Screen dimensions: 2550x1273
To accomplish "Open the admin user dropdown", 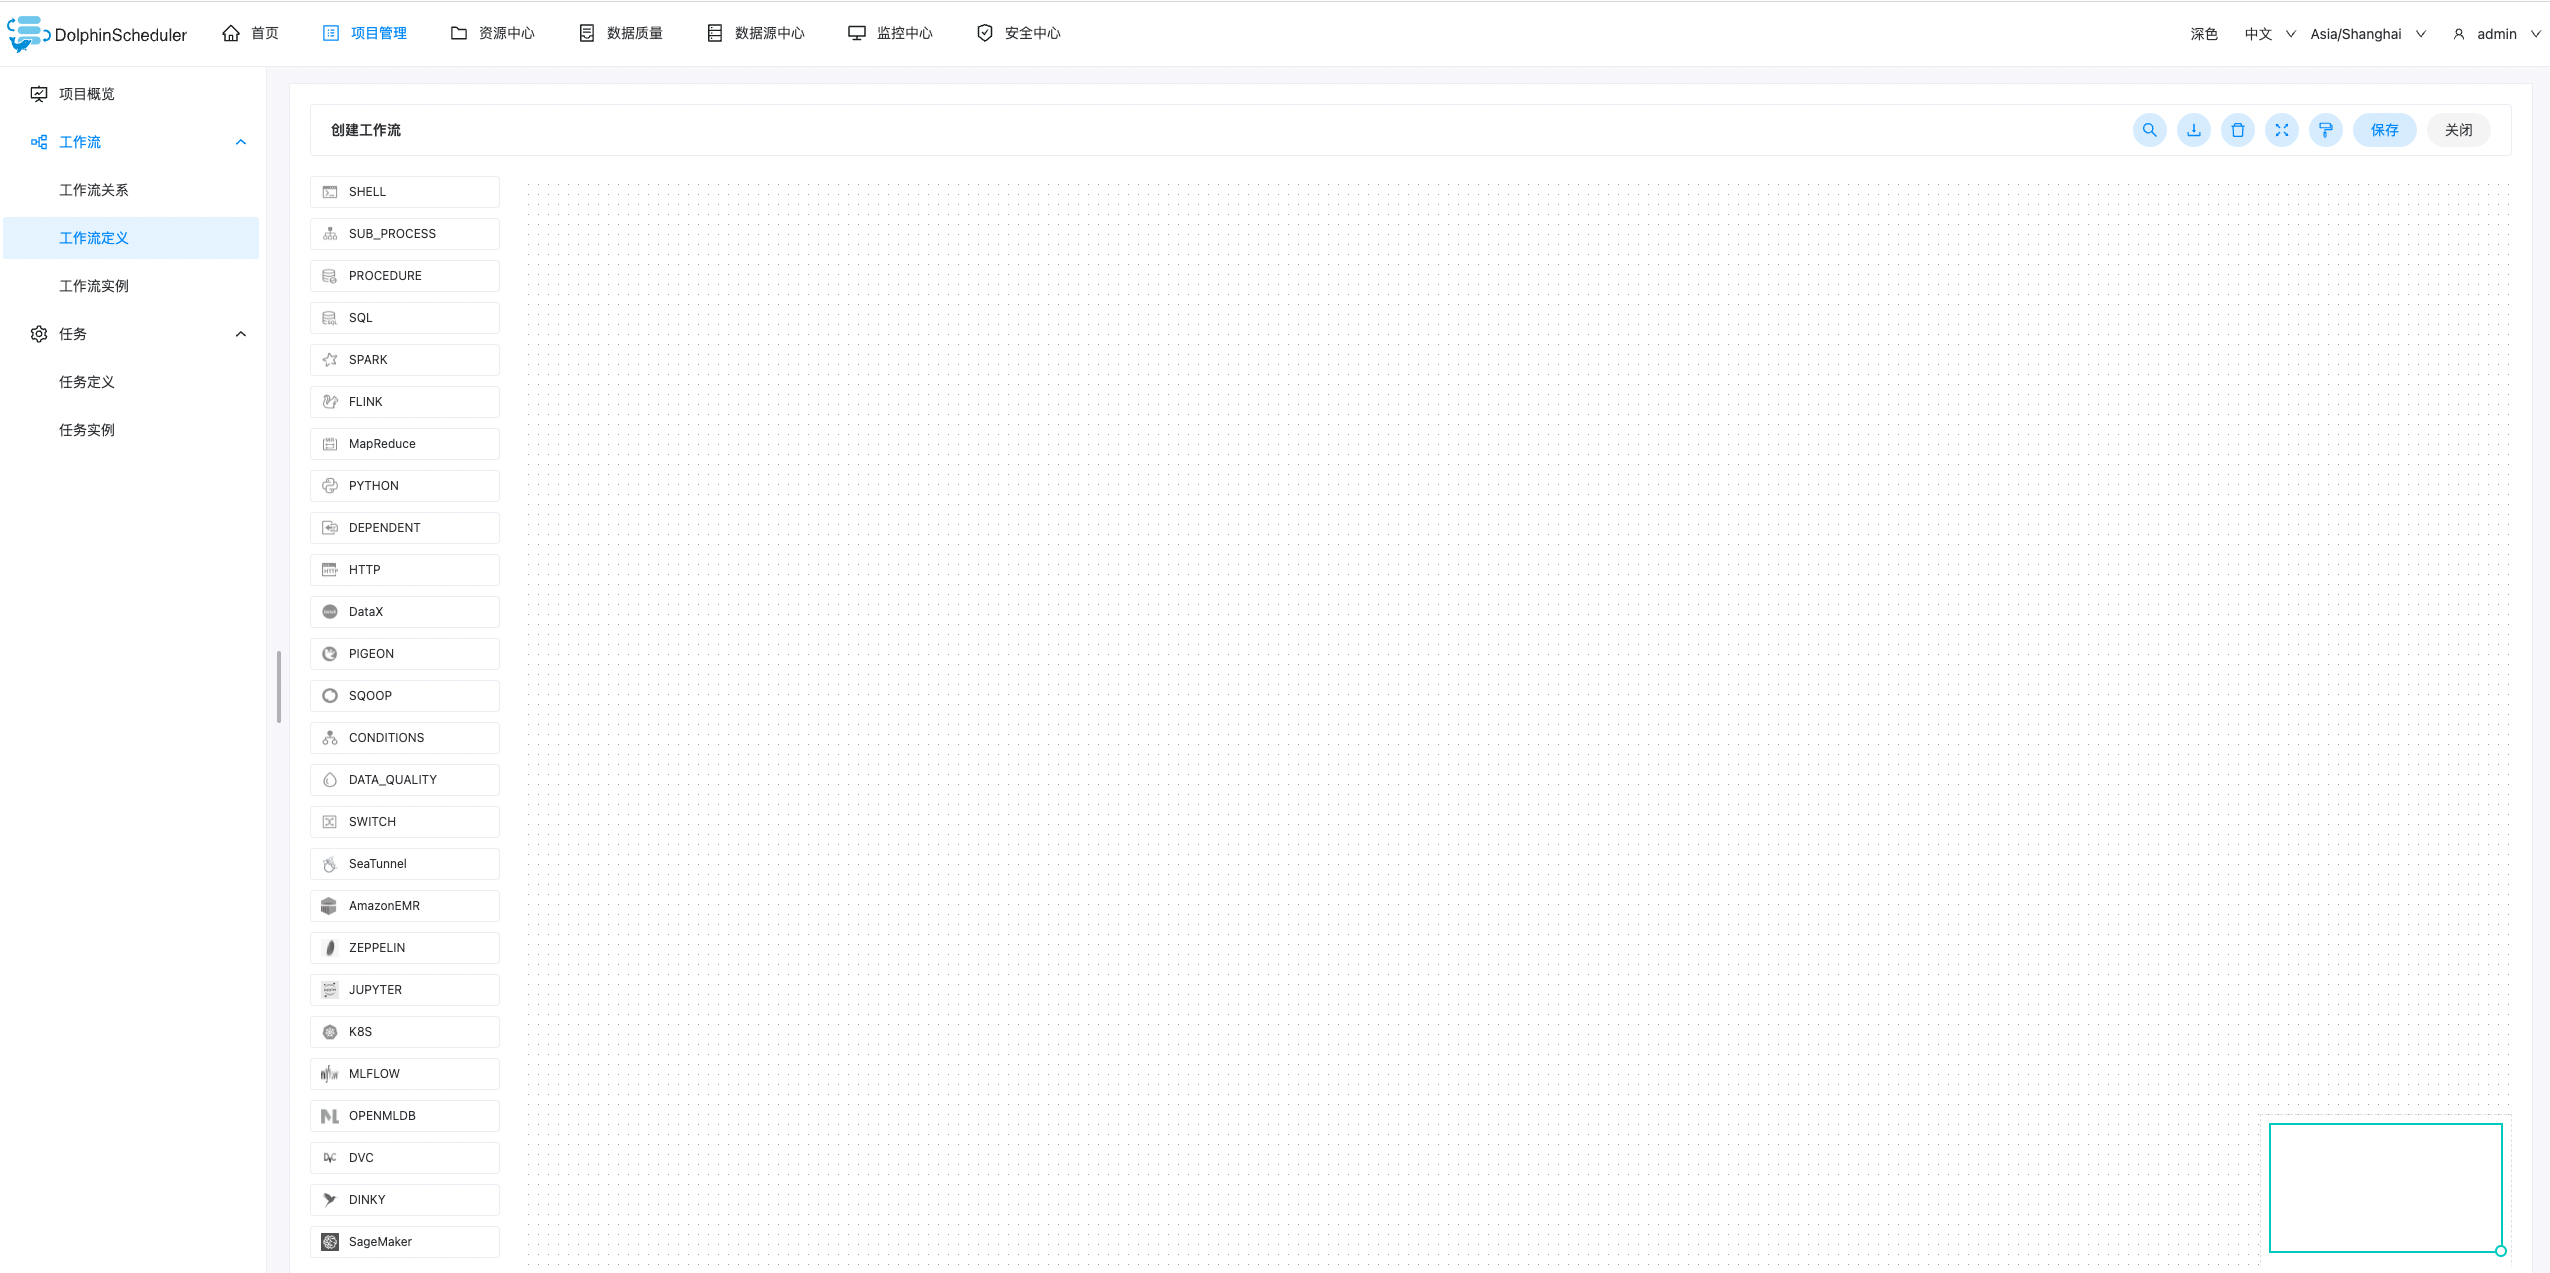I will (2496, 34).
